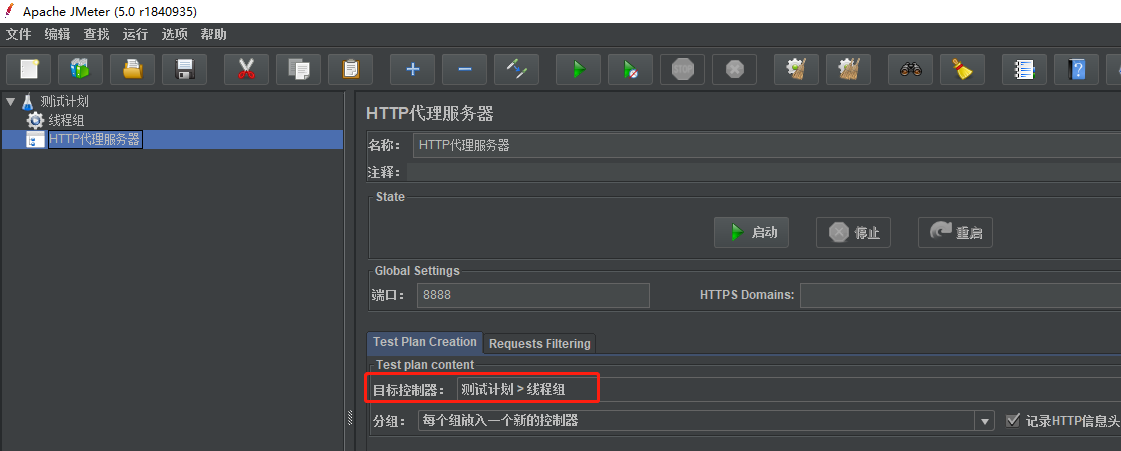This screenshot has height=451, width=1121.
Task: Click the Collapse All minus icon
Action: pos(464,69)
